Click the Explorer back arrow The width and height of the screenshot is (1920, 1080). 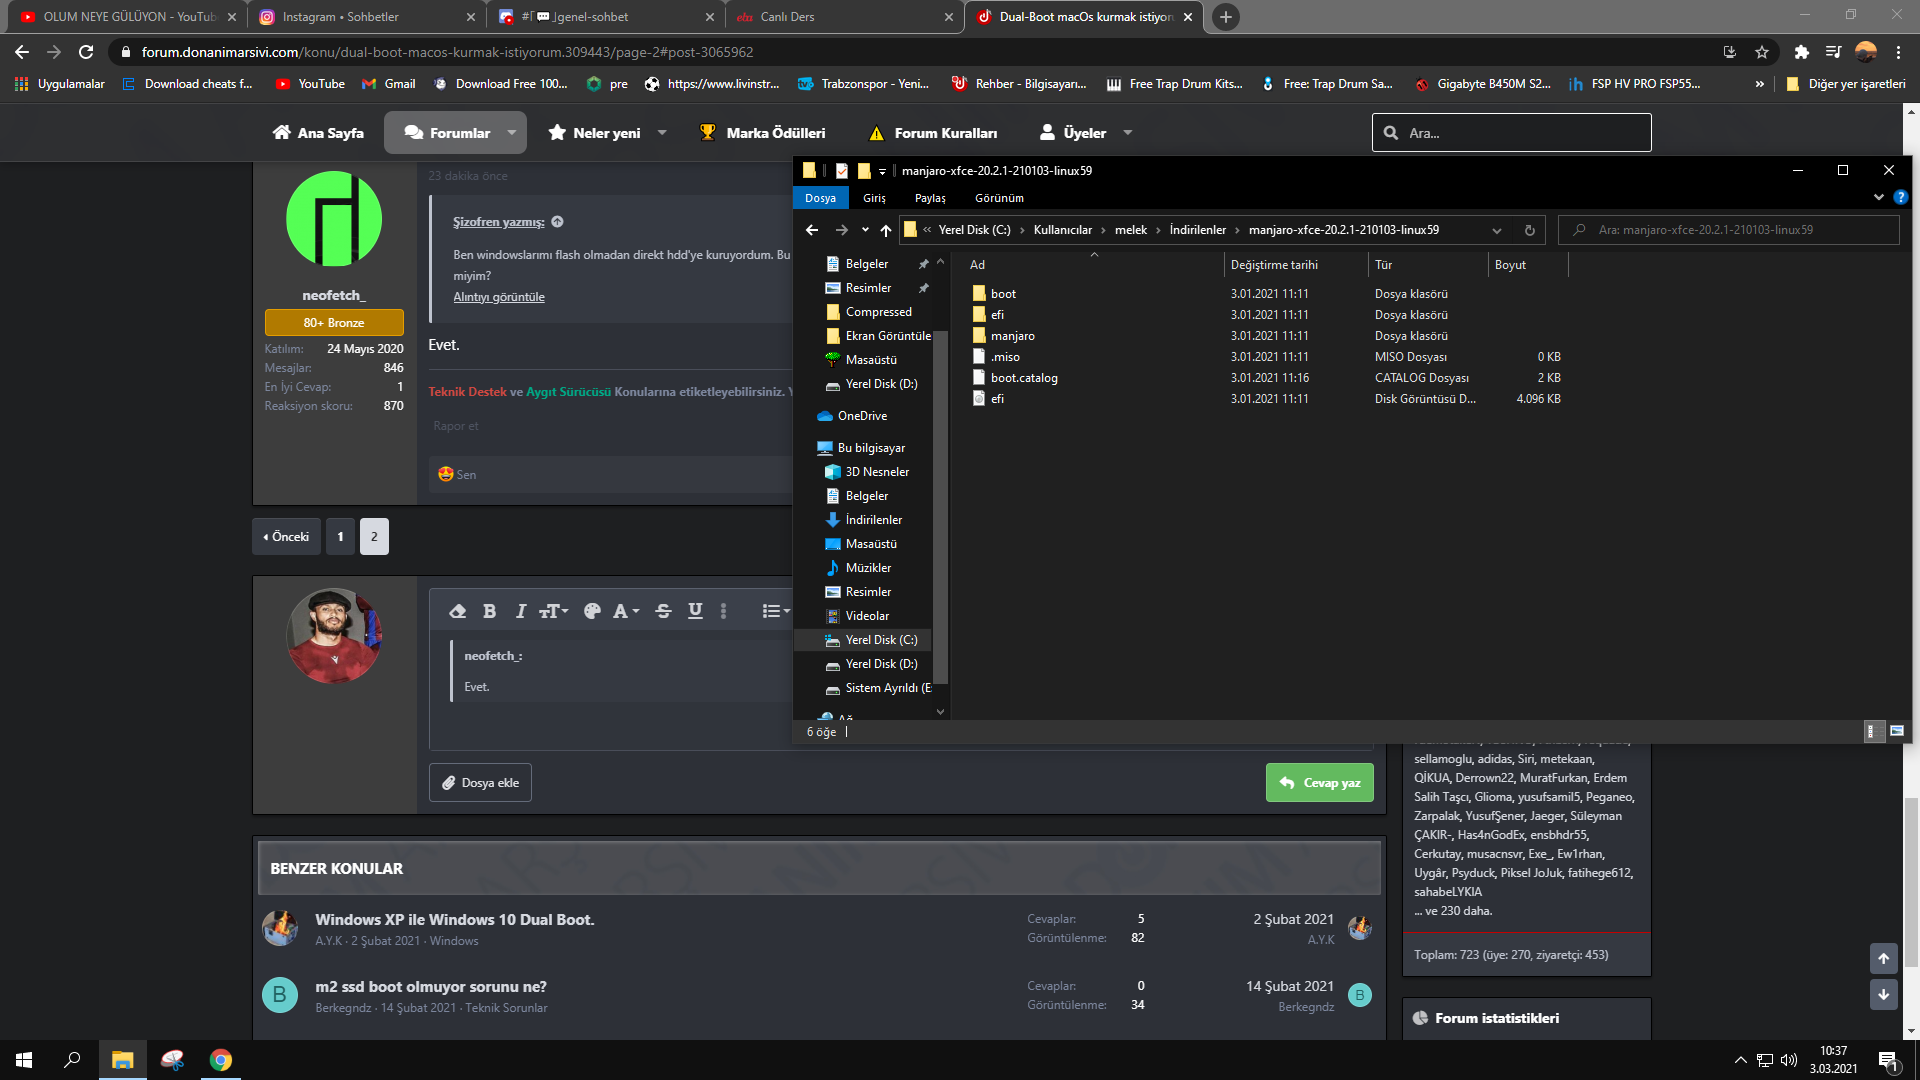(x=812, y=230)
